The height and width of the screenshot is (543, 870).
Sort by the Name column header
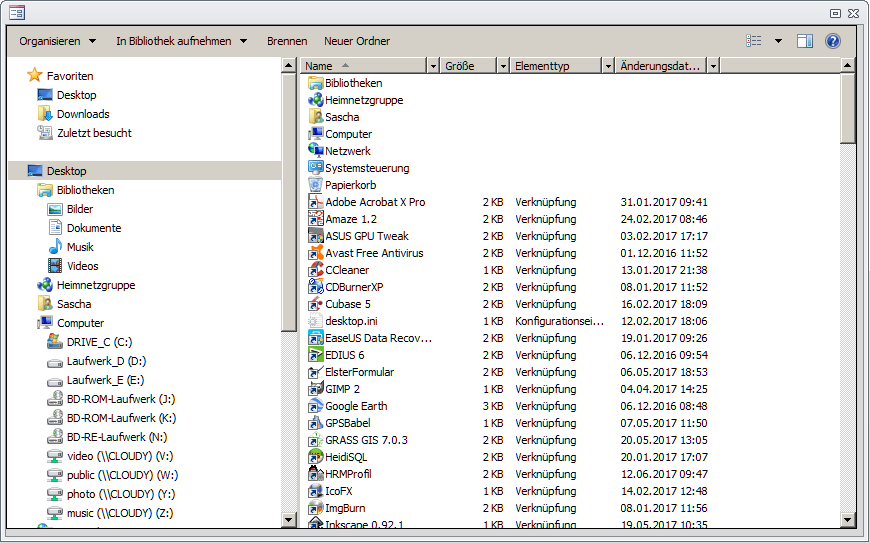click(x=364, y=66)
